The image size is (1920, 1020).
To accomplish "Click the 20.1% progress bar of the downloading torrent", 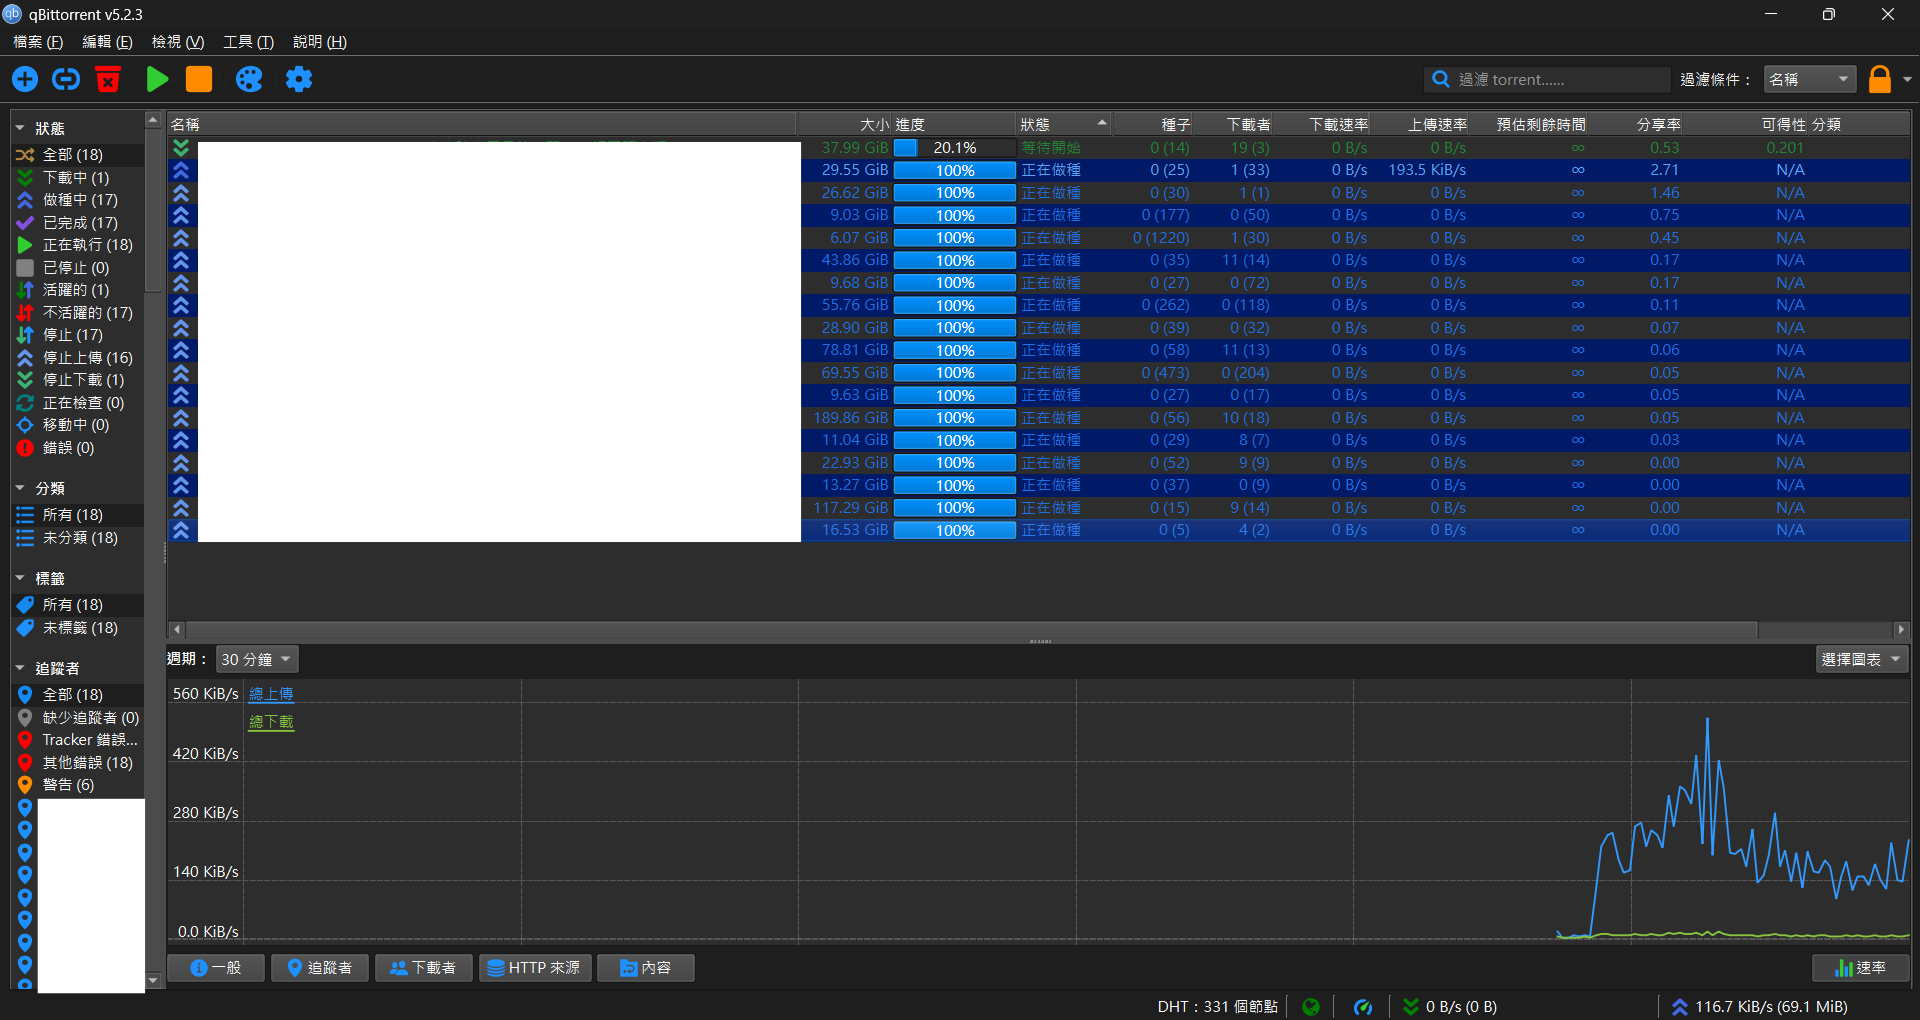I will tap(955, 147).
